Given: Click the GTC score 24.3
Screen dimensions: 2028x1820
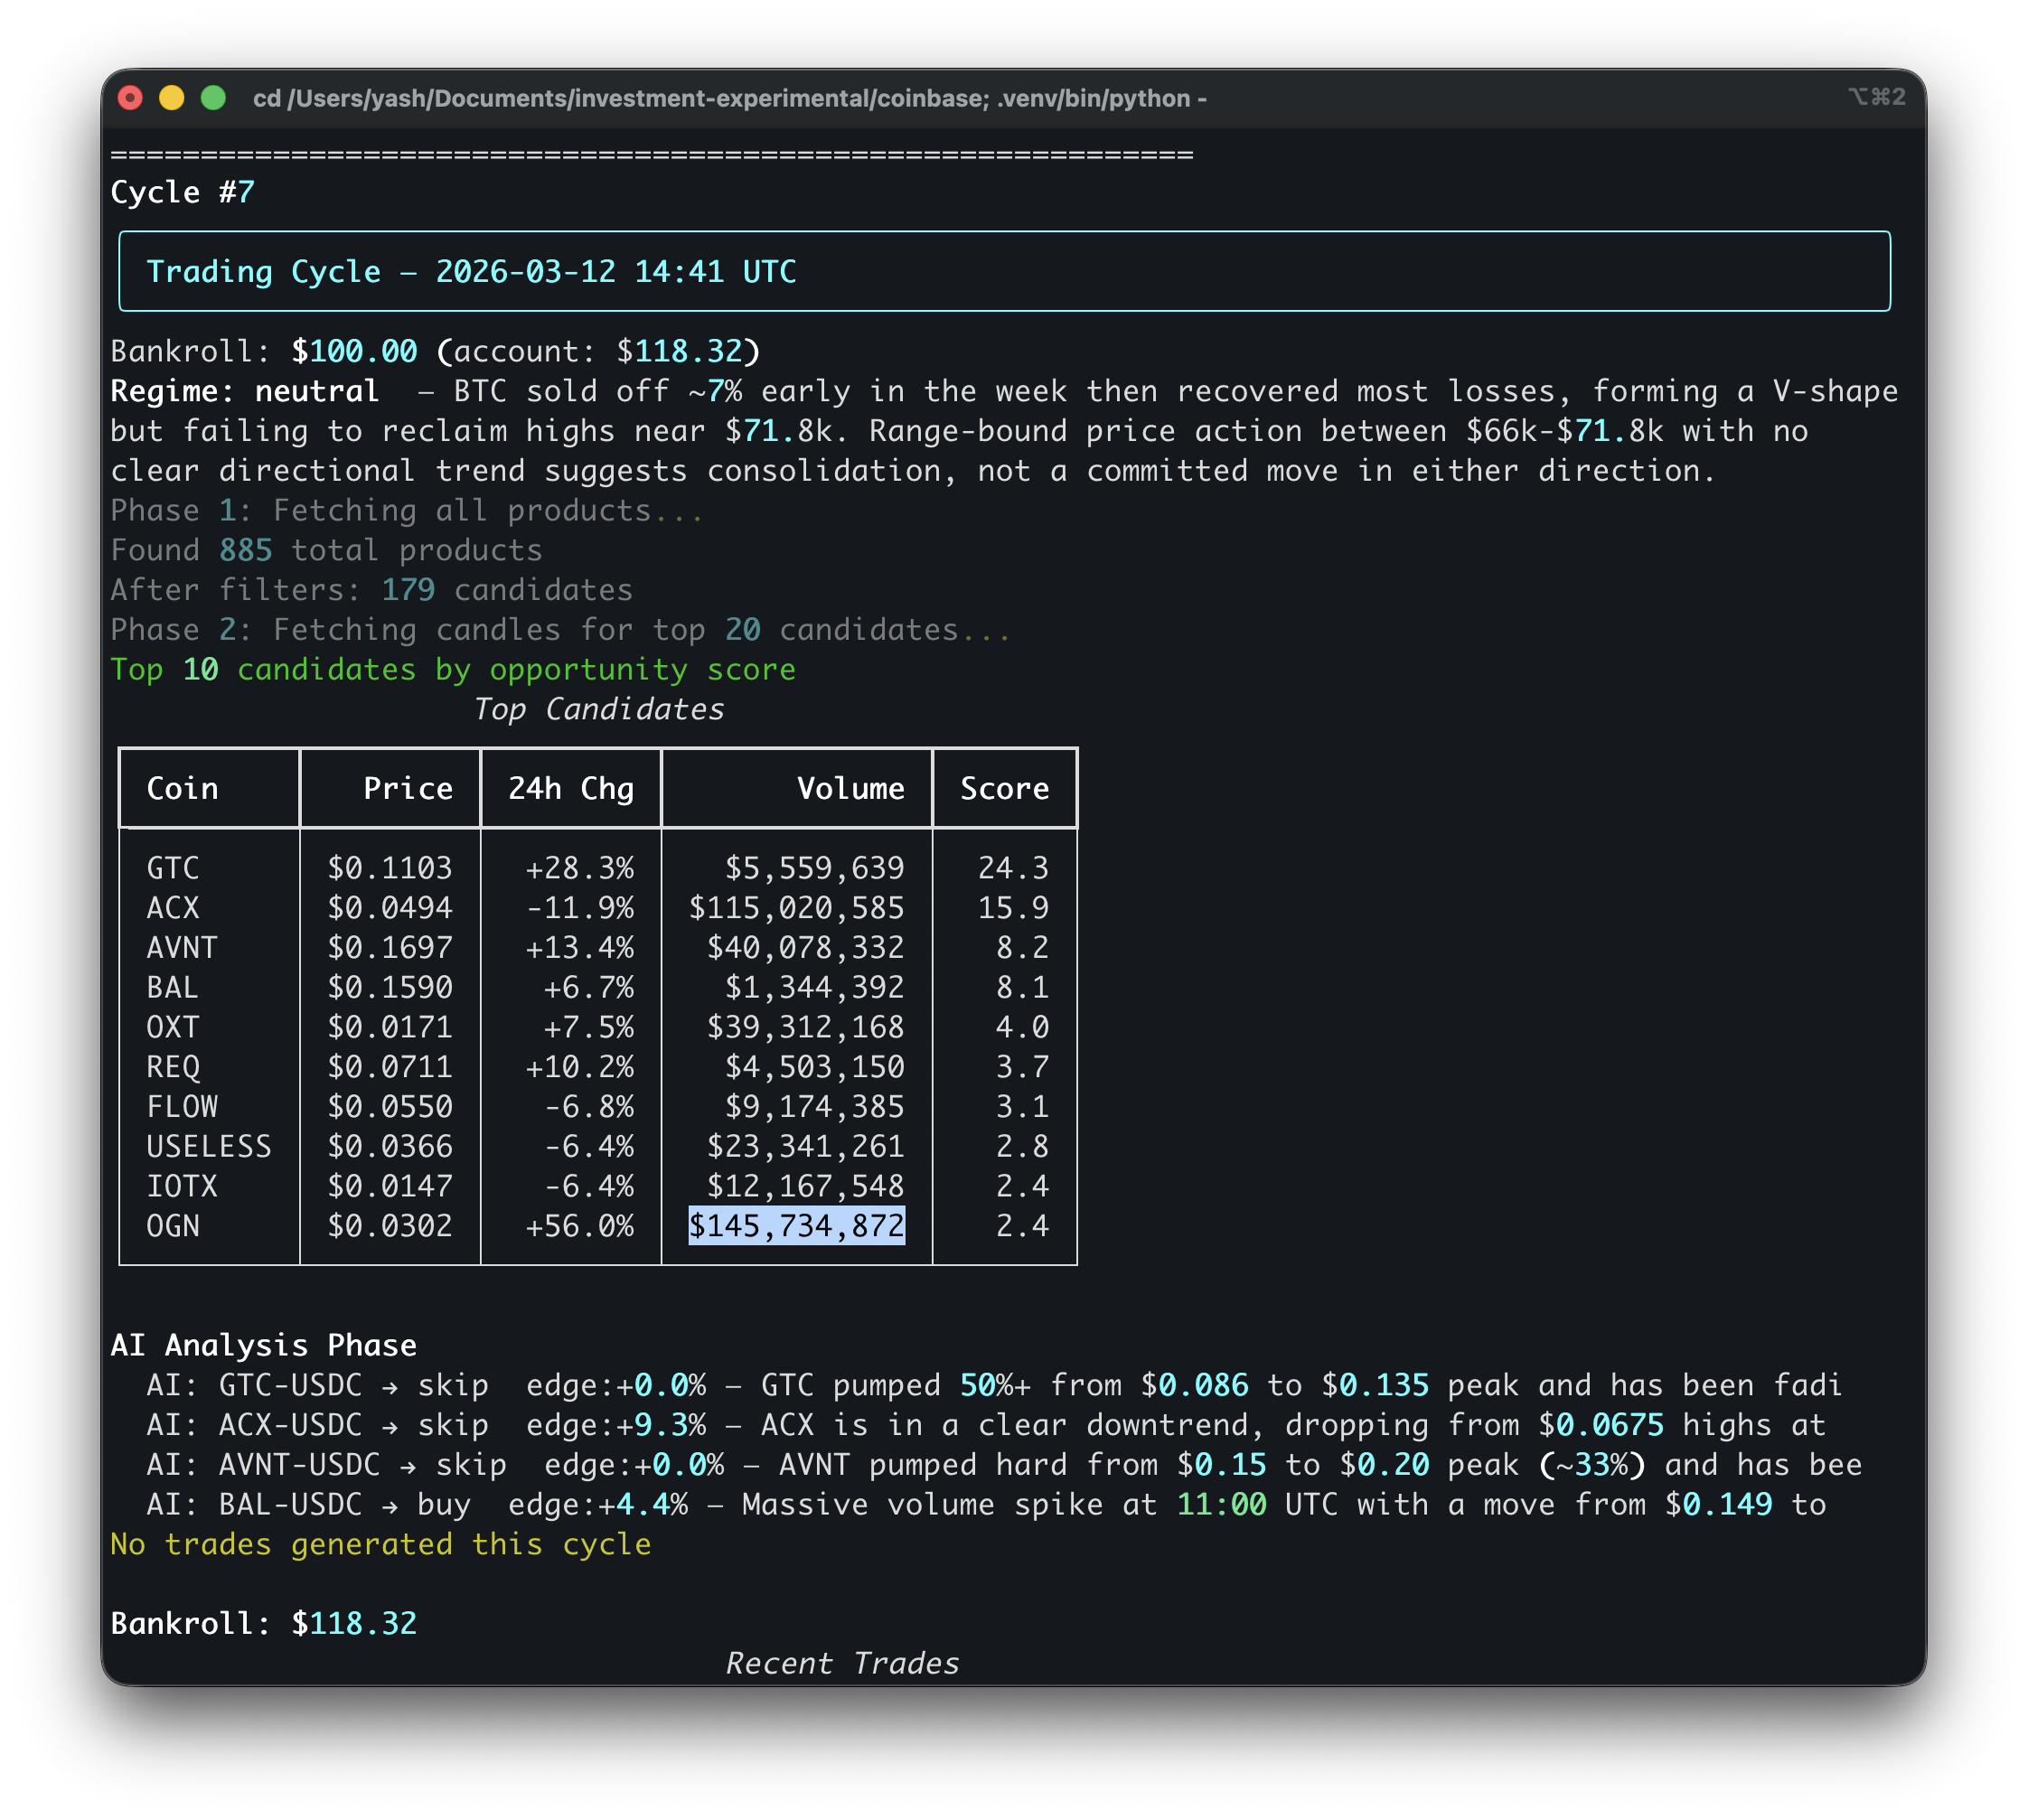Looking at the screenshot, I should click(x=1014, y=868).
